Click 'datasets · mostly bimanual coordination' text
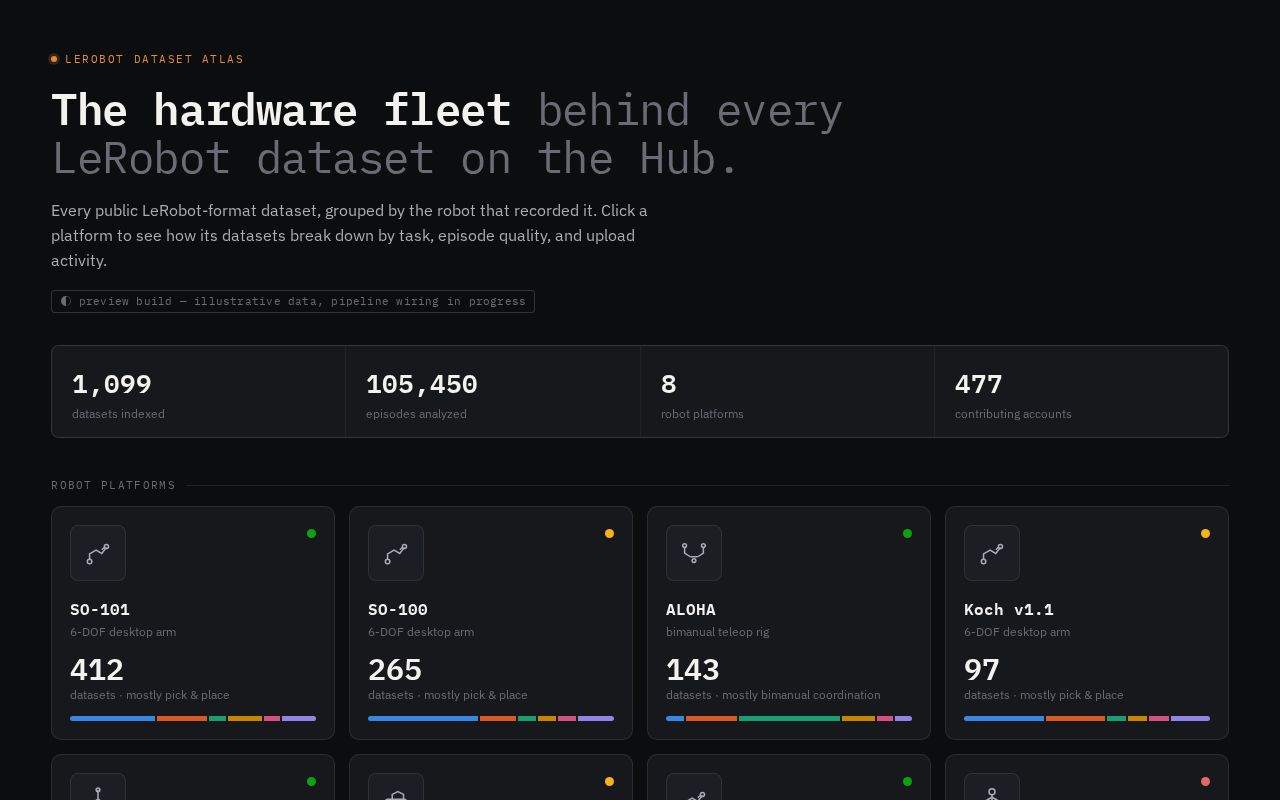Image resolution: width=1280 pixels, height=800 pixels. coord(773,695)
